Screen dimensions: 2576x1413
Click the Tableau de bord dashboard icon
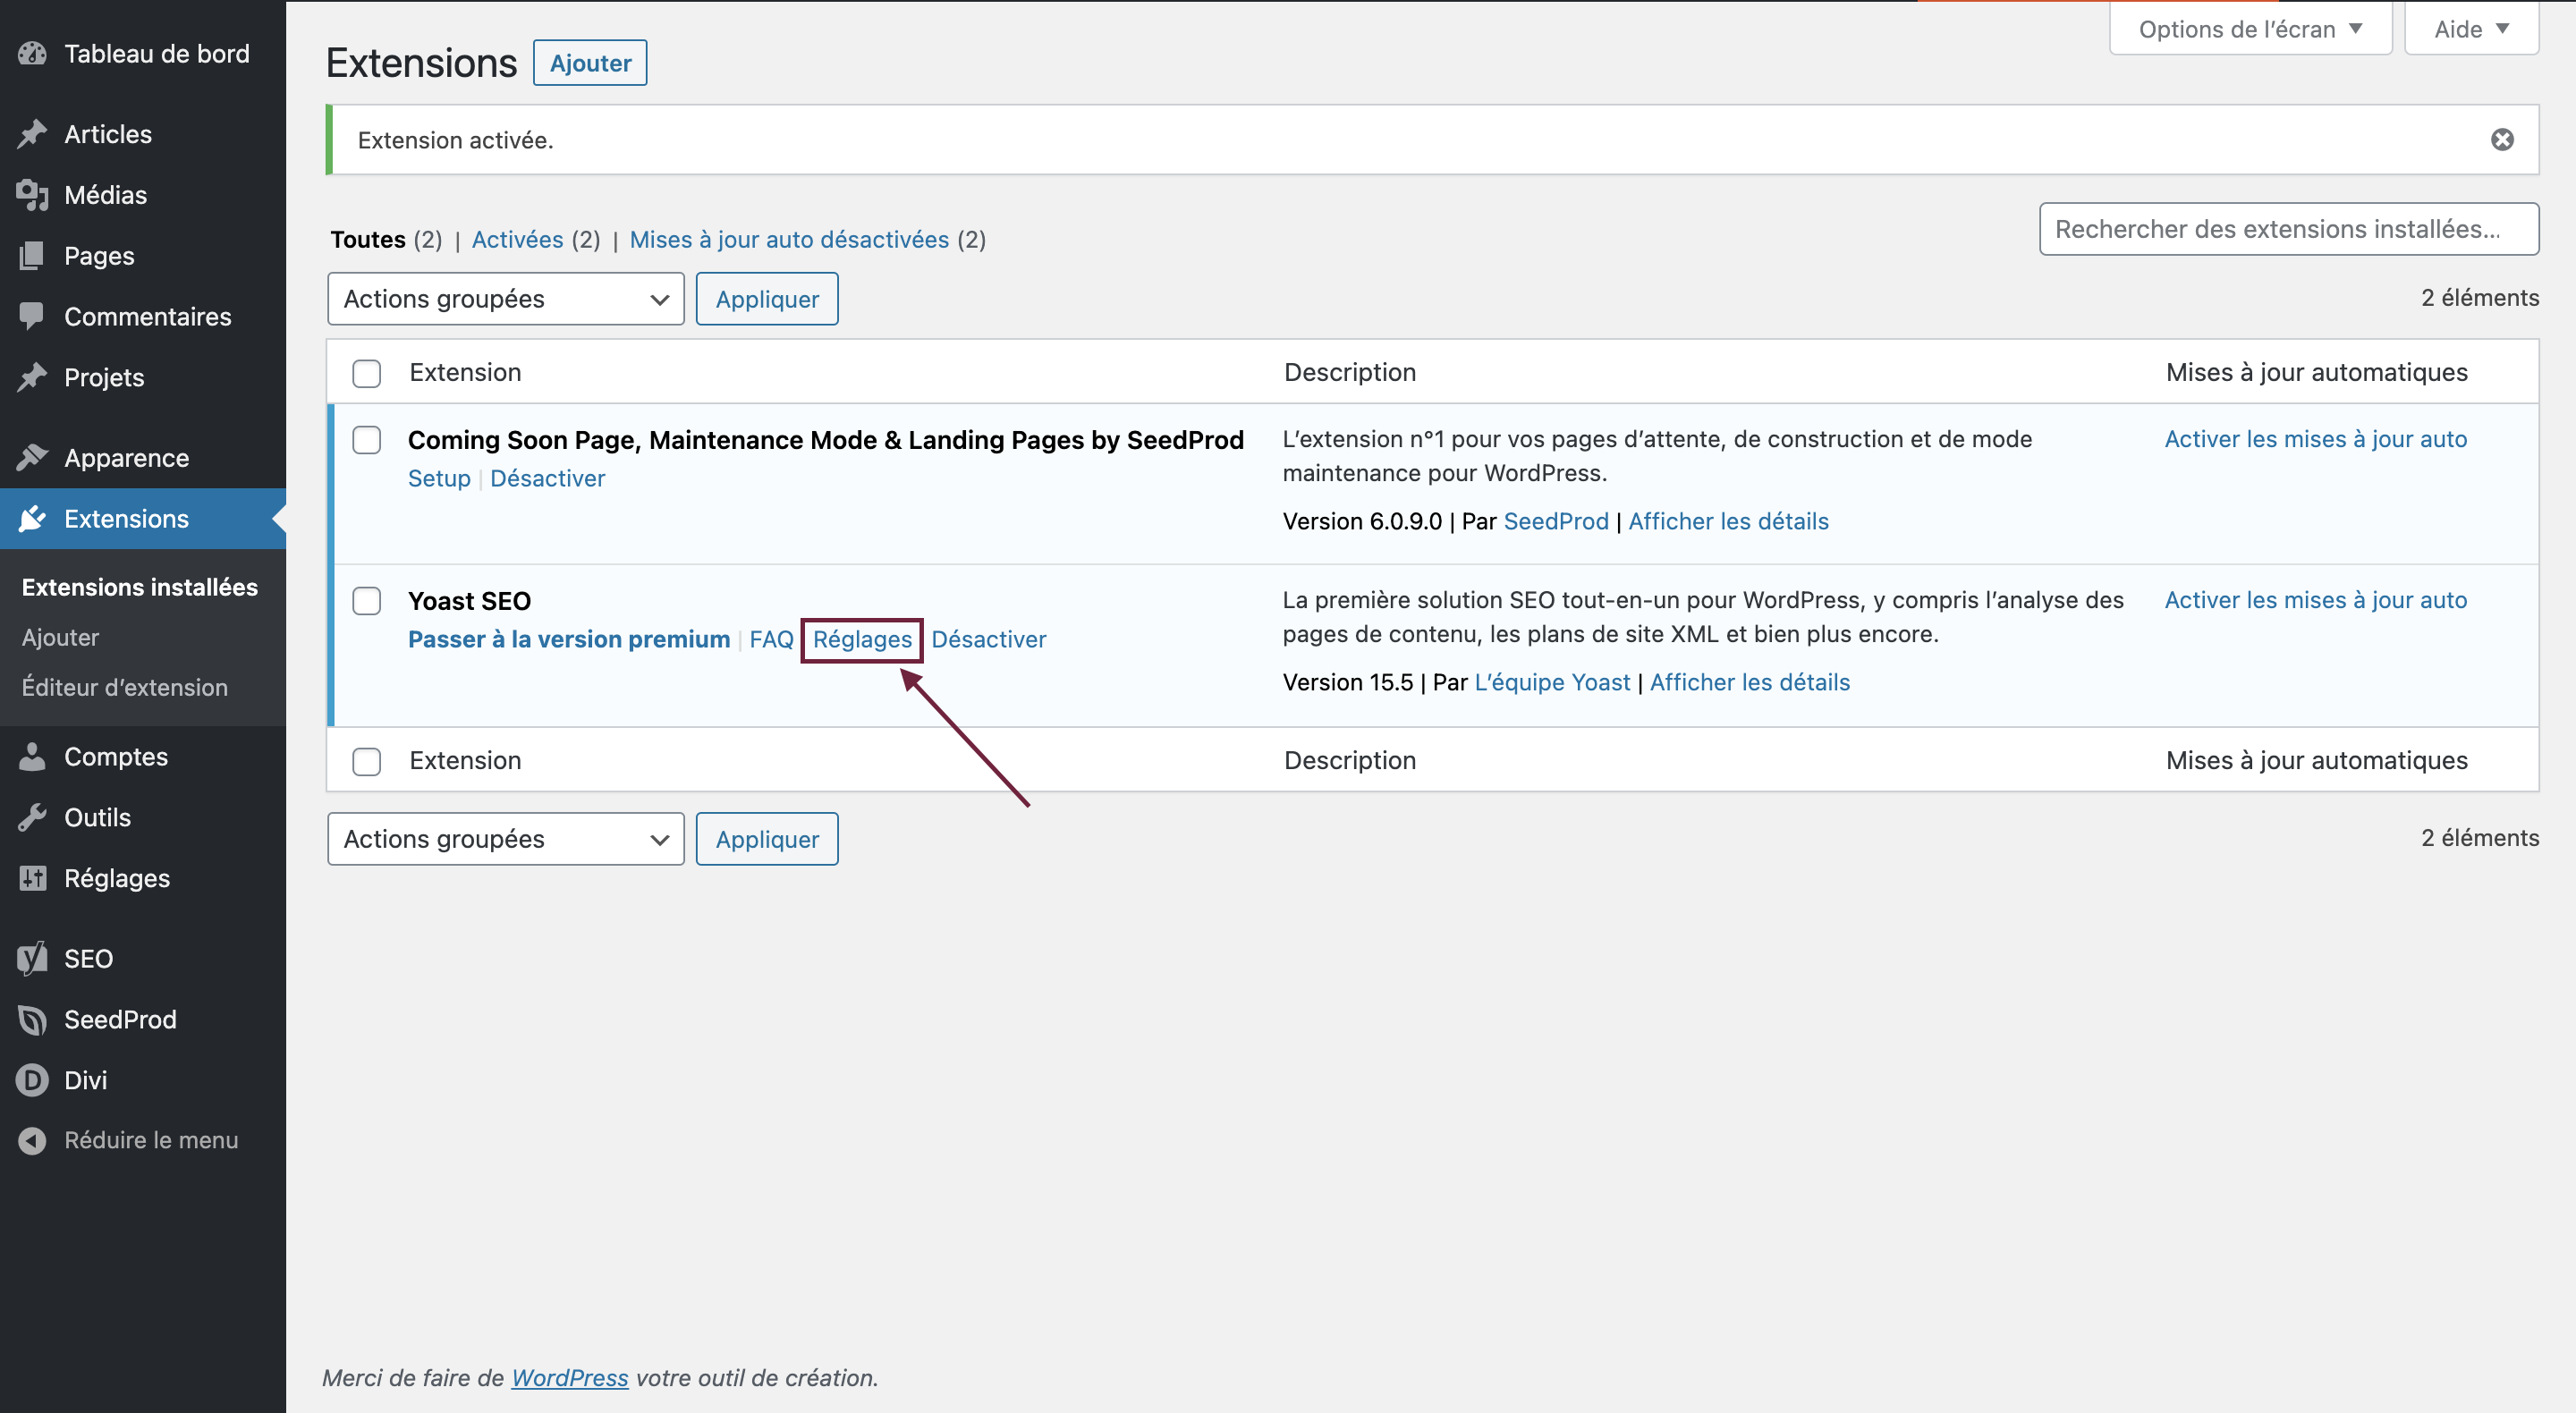coord(32,54)
